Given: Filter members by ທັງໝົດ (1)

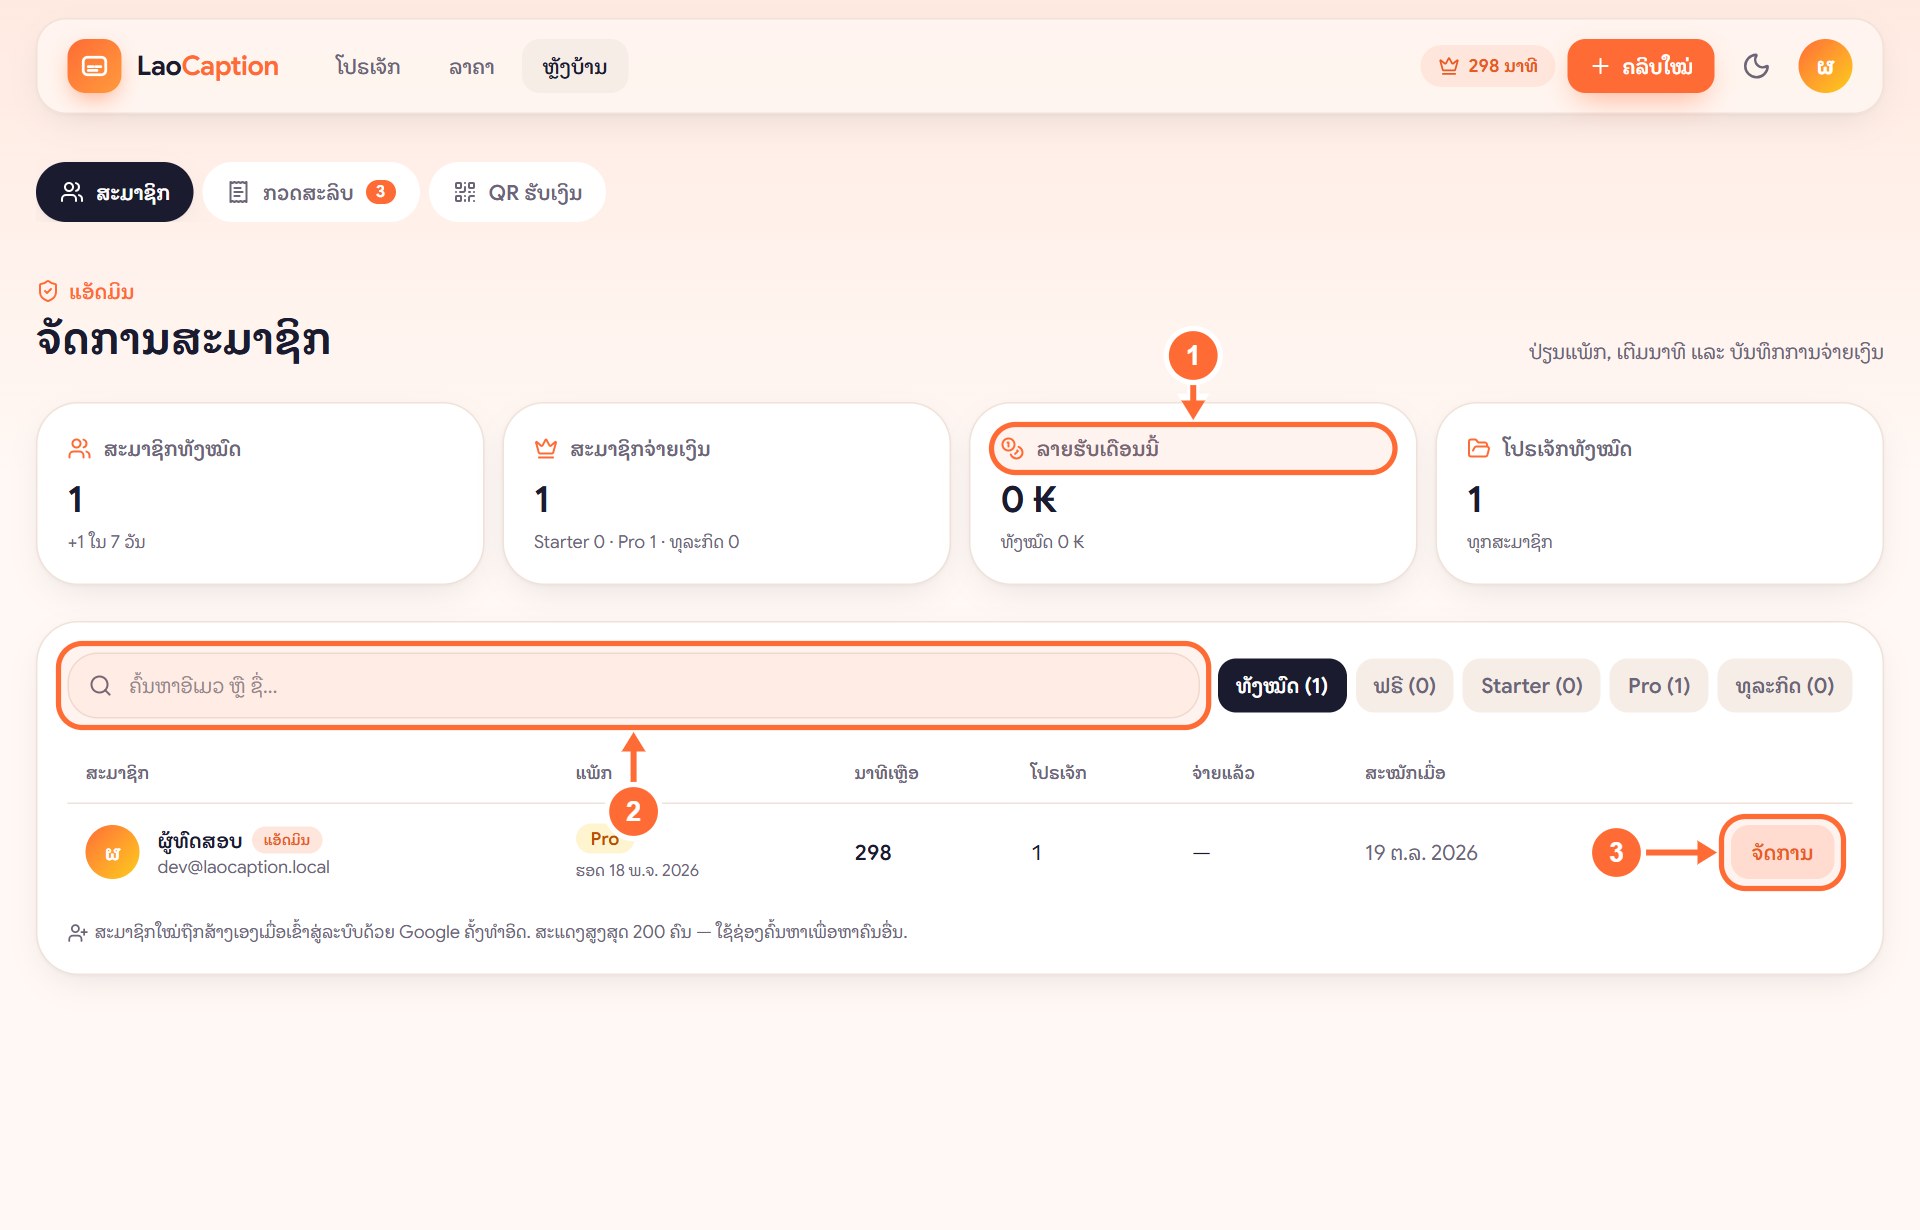Looking at the screenshot, I should pos(1282,686).
